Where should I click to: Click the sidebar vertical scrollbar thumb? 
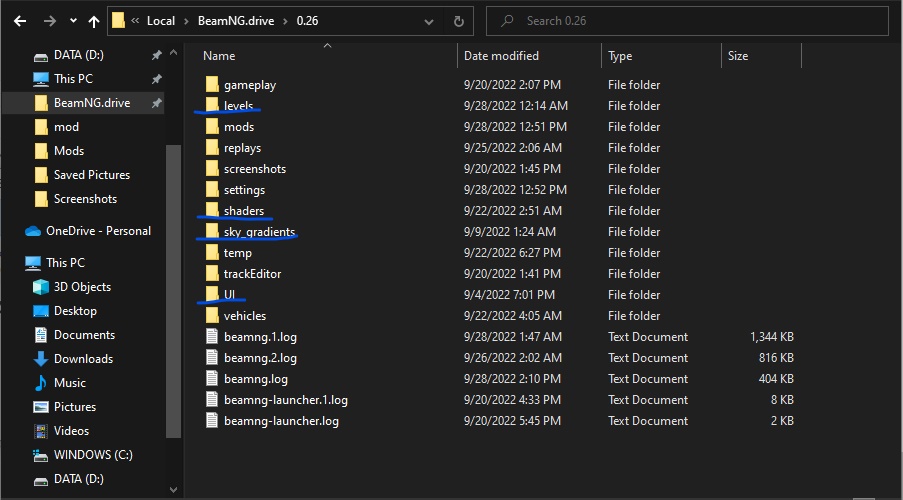173,291
